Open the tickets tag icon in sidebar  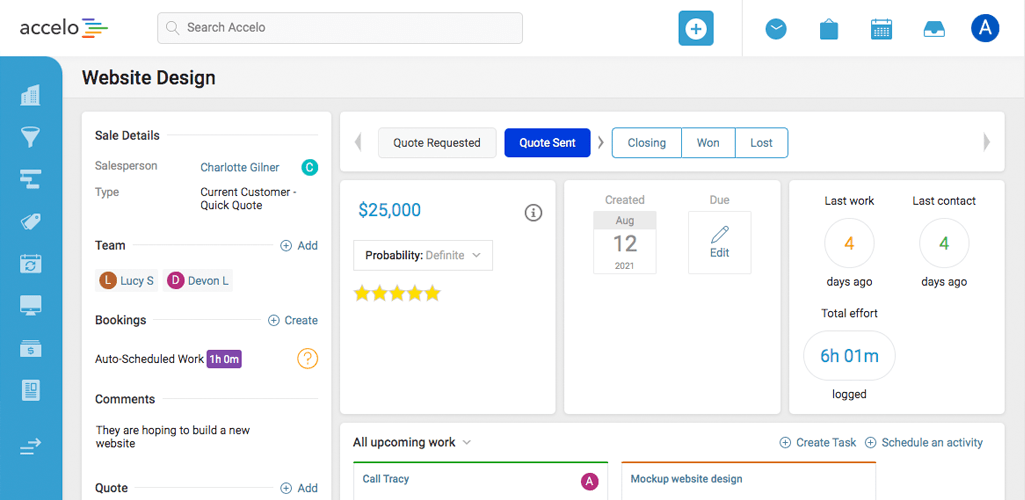click(x=30, y=222)
